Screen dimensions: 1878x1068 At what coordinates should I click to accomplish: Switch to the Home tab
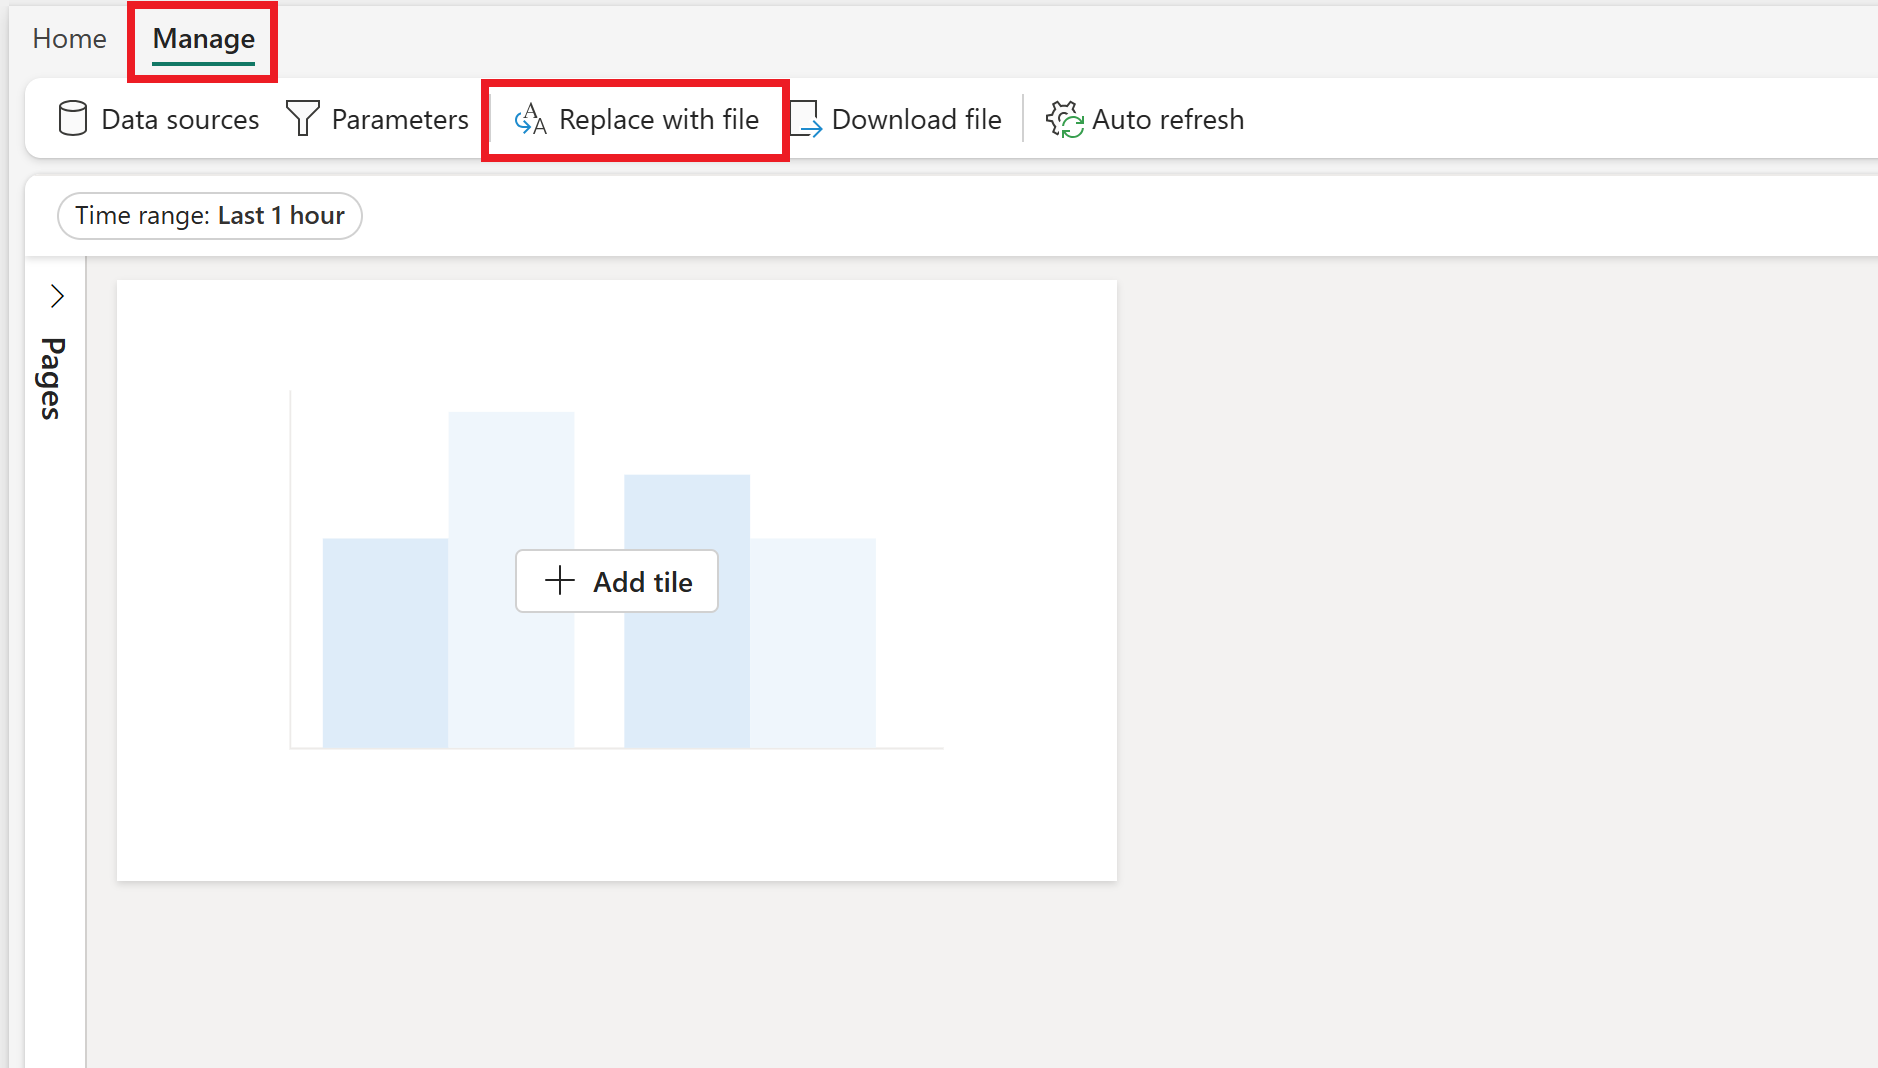68,38
